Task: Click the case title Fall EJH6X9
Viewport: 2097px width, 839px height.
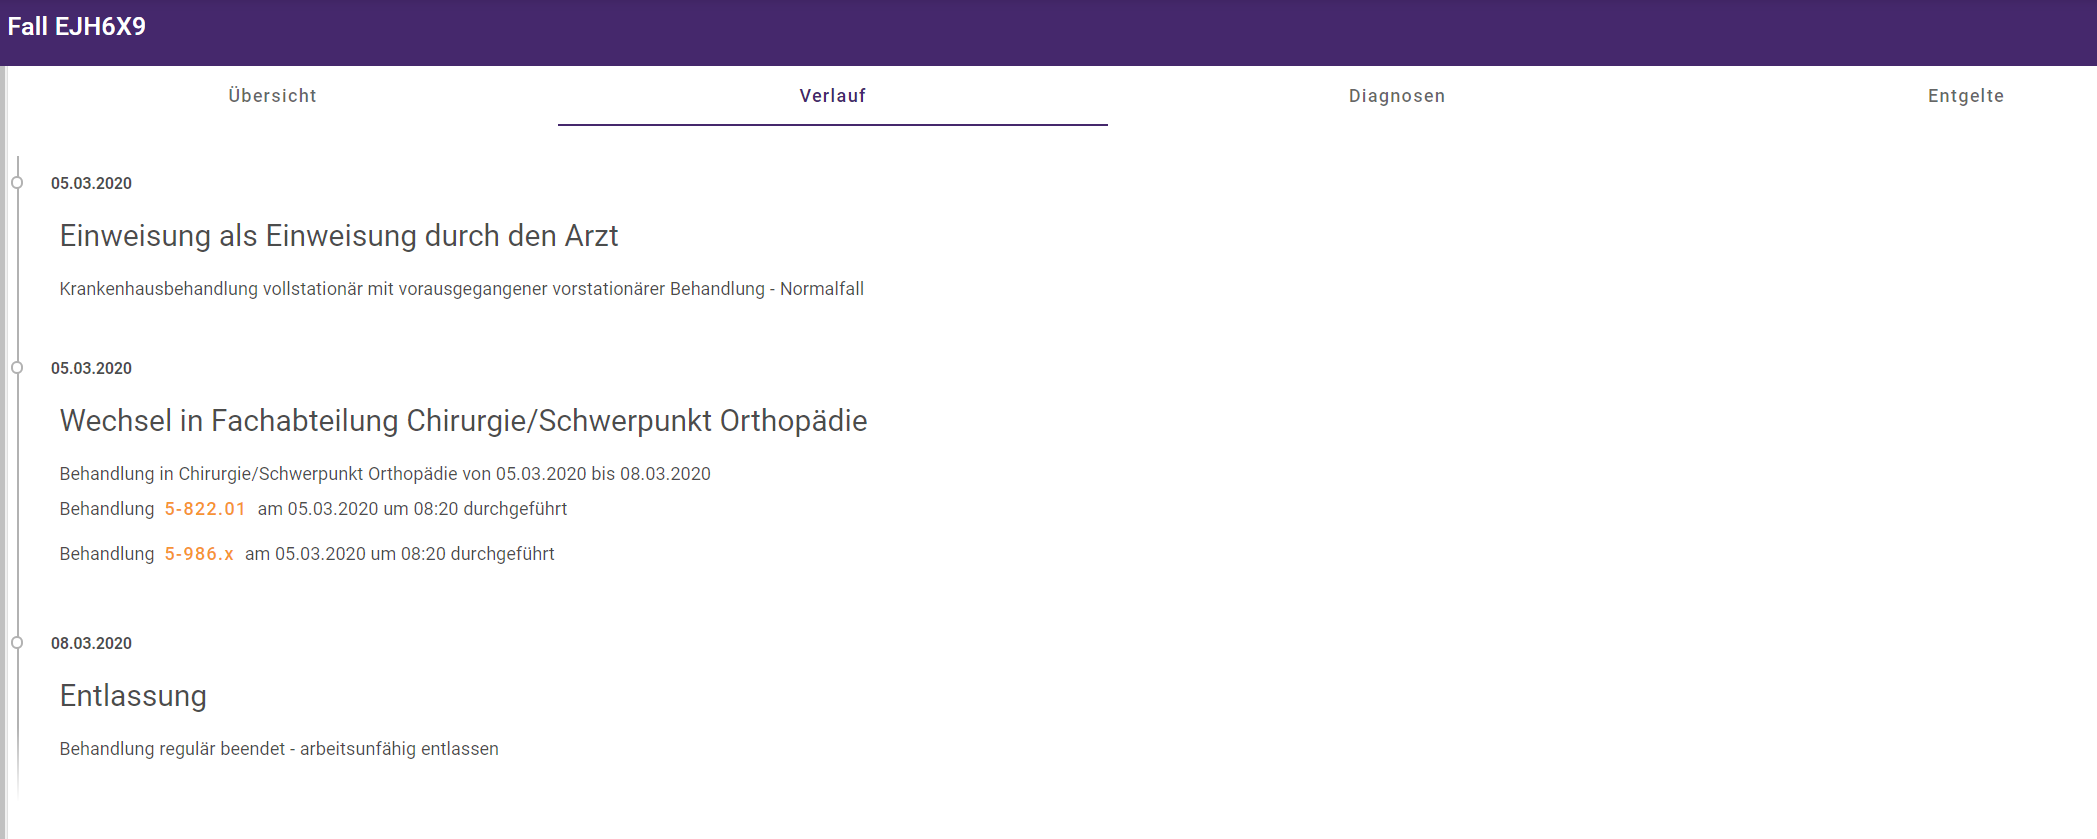Action: pyautogui.click(x=77, y=27)
